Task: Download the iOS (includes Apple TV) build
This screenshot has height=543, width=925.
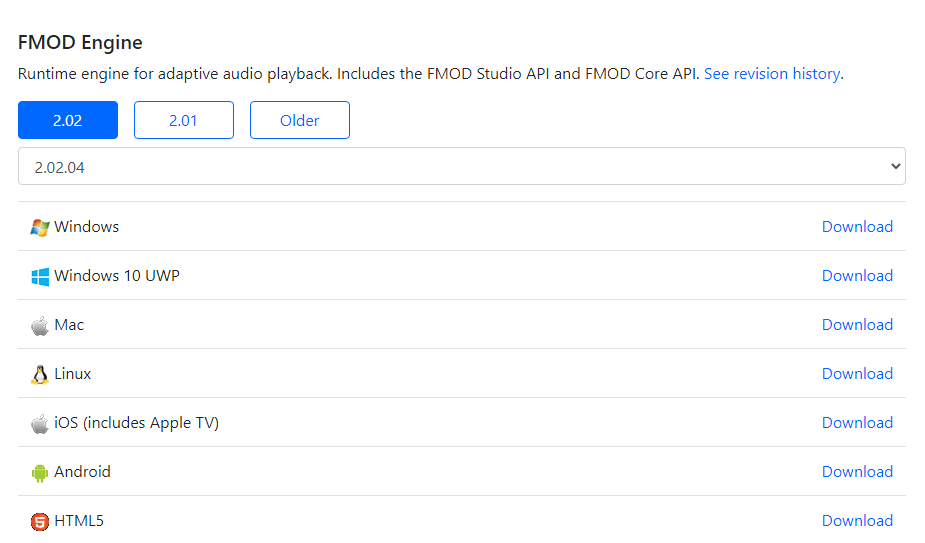Action: (x=857, y=423)
